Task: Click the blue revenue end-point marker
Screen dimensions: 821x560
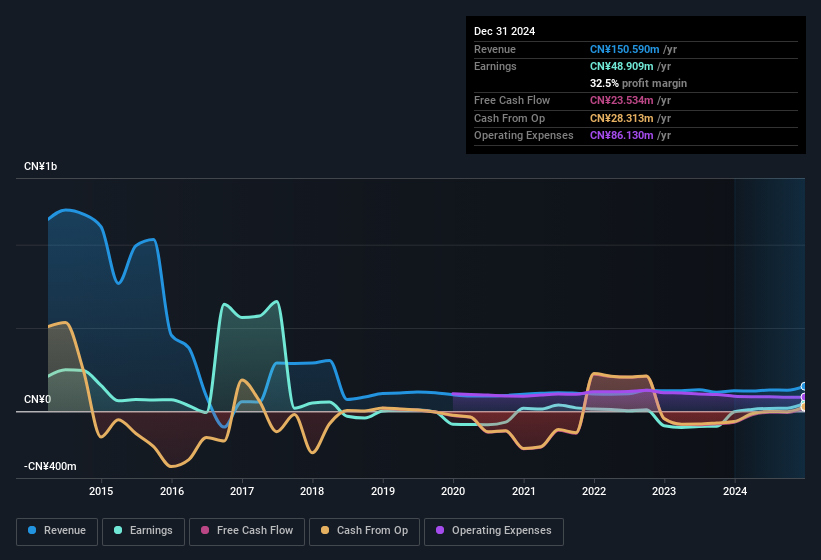Action: (x=804, y=387)
